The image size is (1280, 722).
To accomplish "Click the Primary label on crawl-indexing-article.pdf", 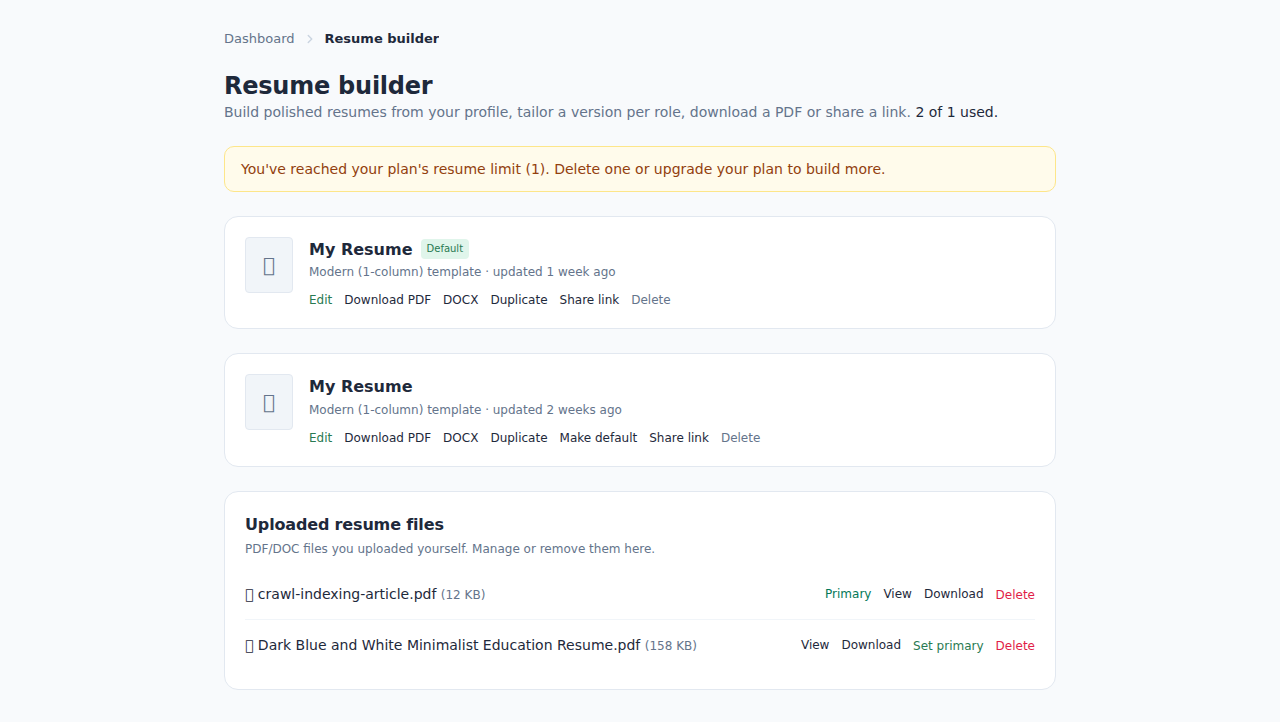I will [x=848, y=594].
